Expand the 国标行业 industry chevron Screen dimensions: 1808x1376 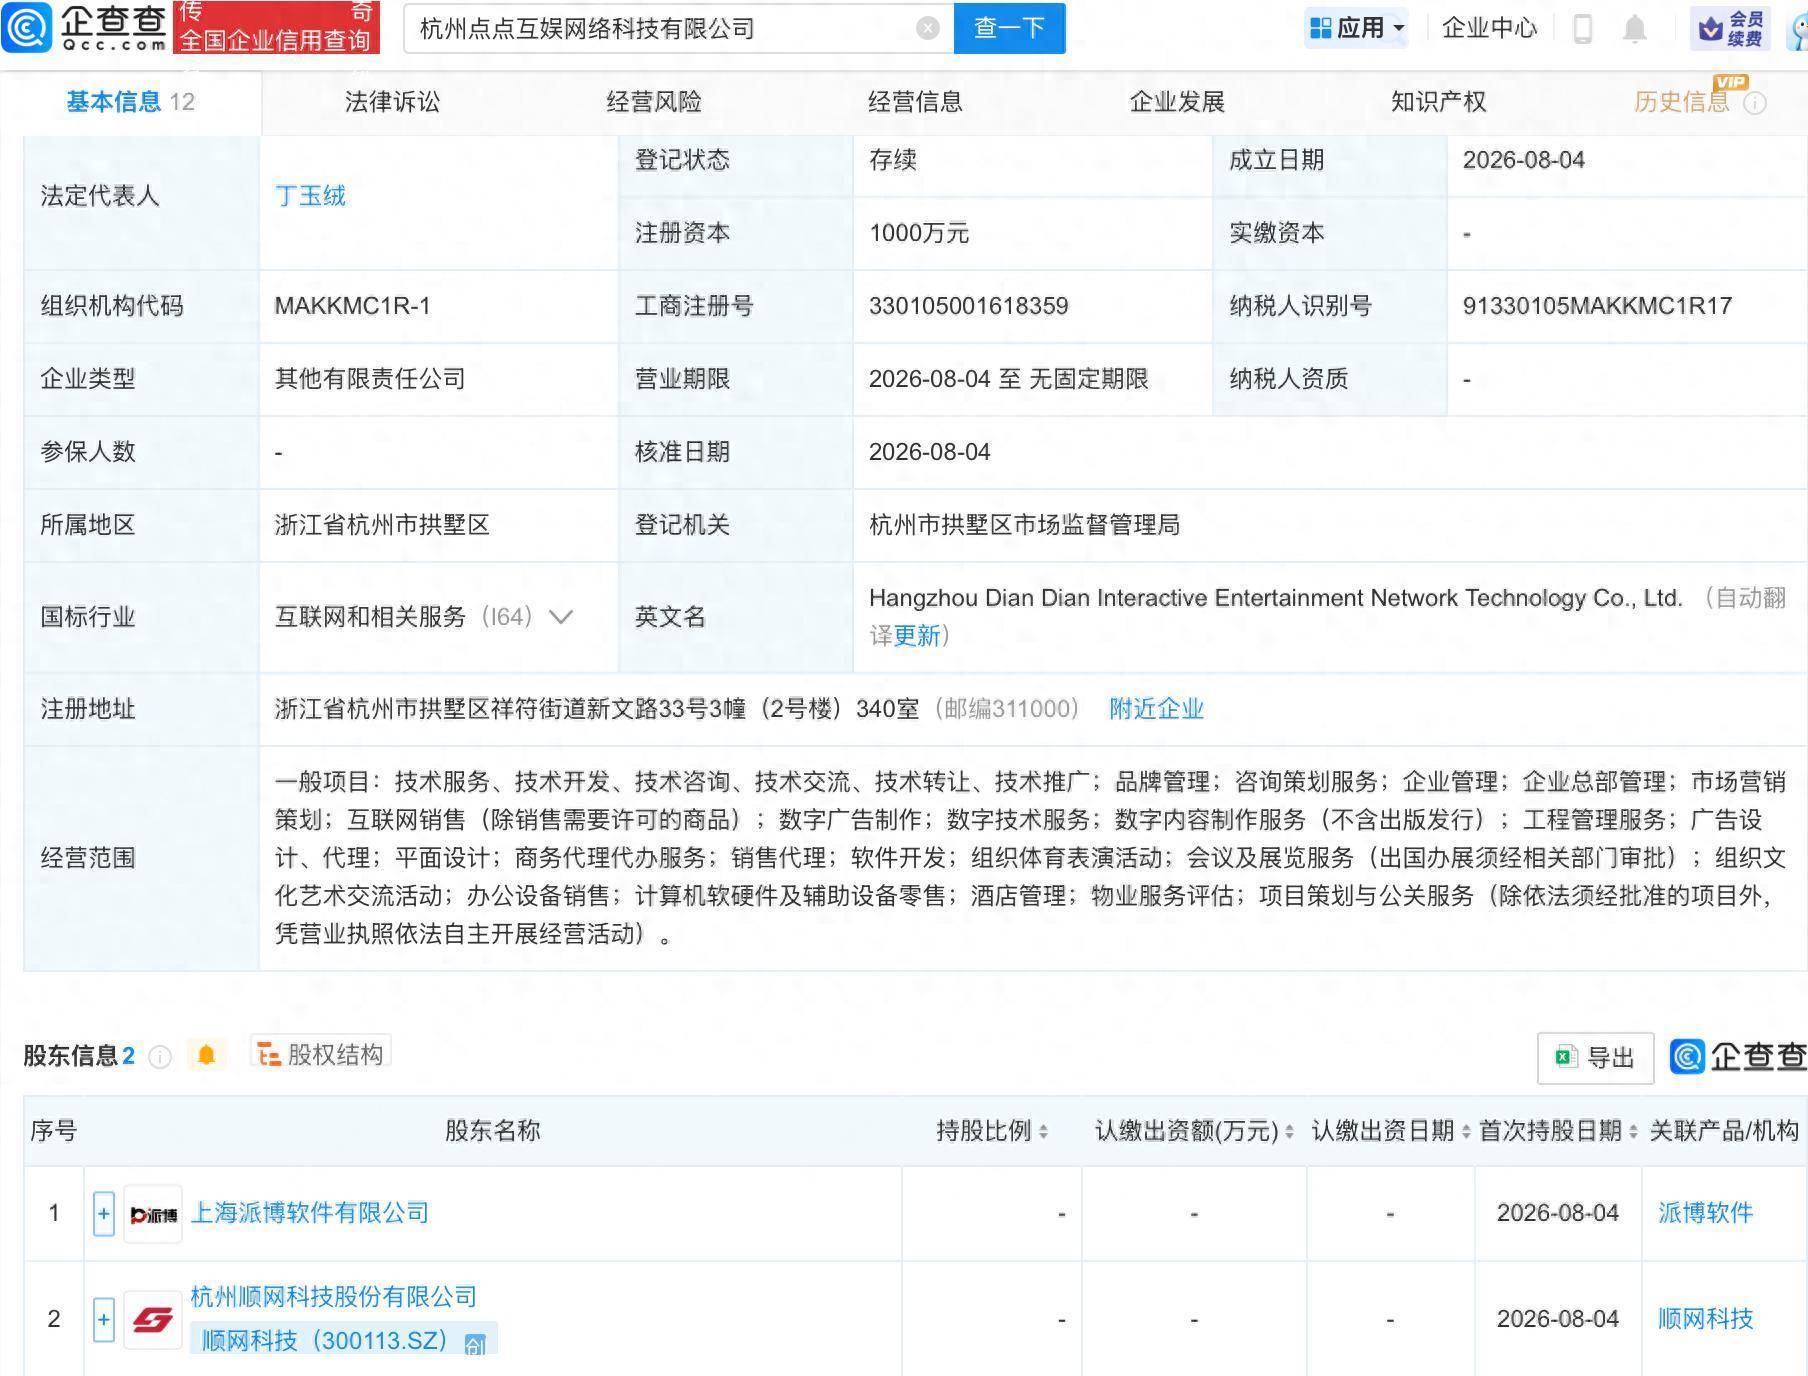click(561, 617)
